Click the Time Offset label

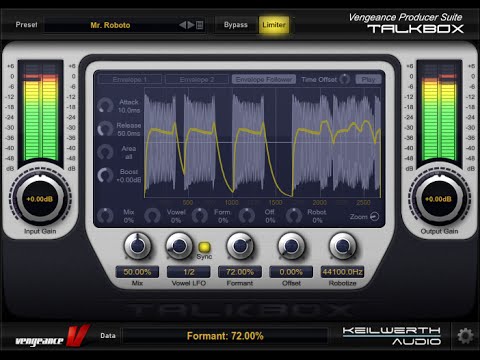pyautogui.click(x=319, y=79)
